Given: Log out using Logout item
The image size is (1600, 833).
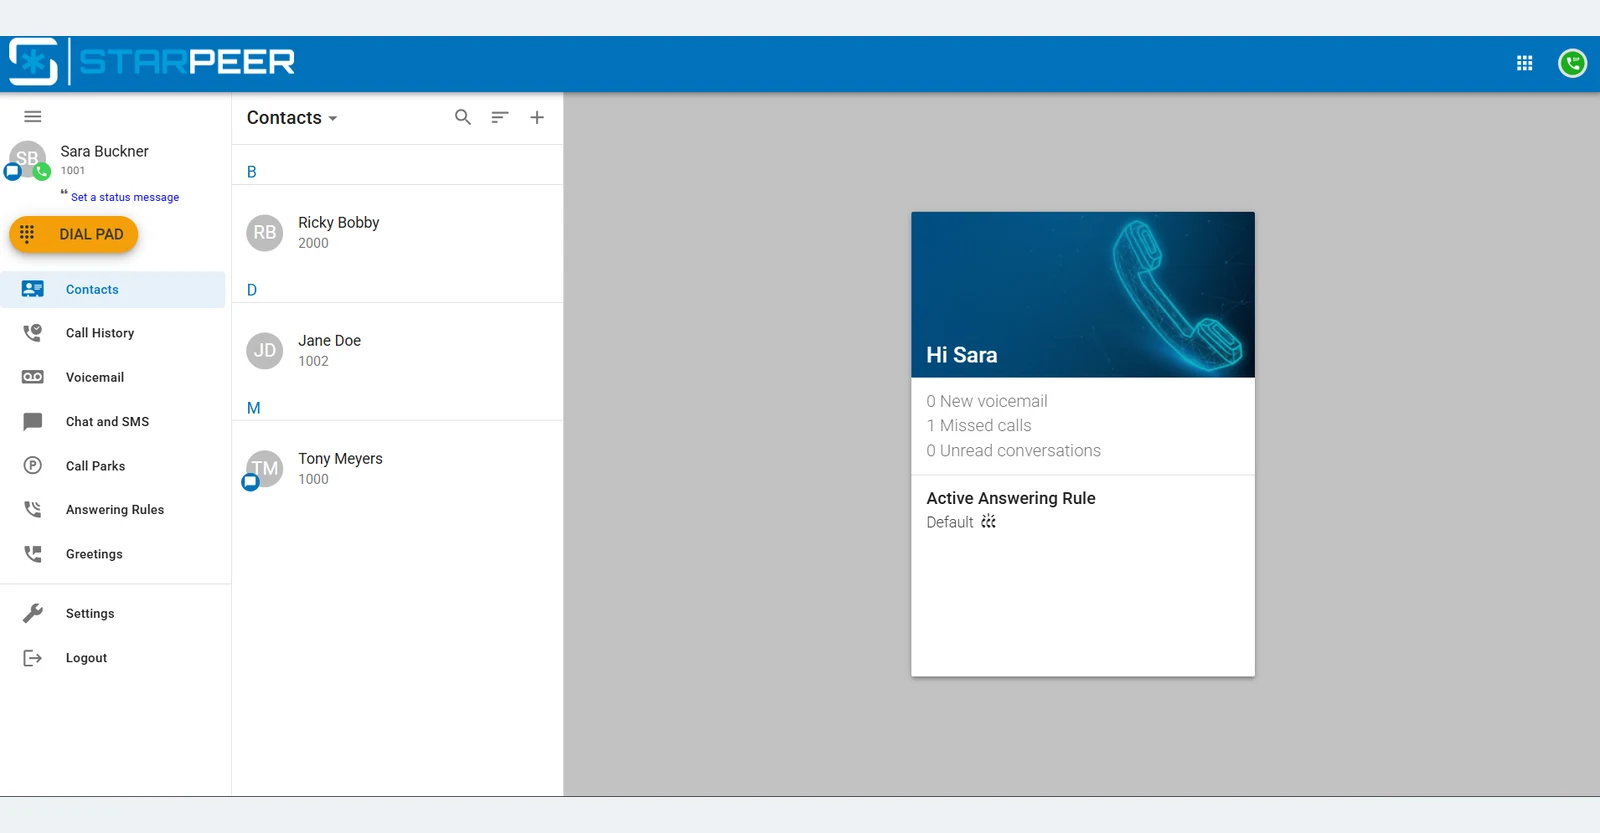Looking at the screenshot, I should click(x=113, y=657).
